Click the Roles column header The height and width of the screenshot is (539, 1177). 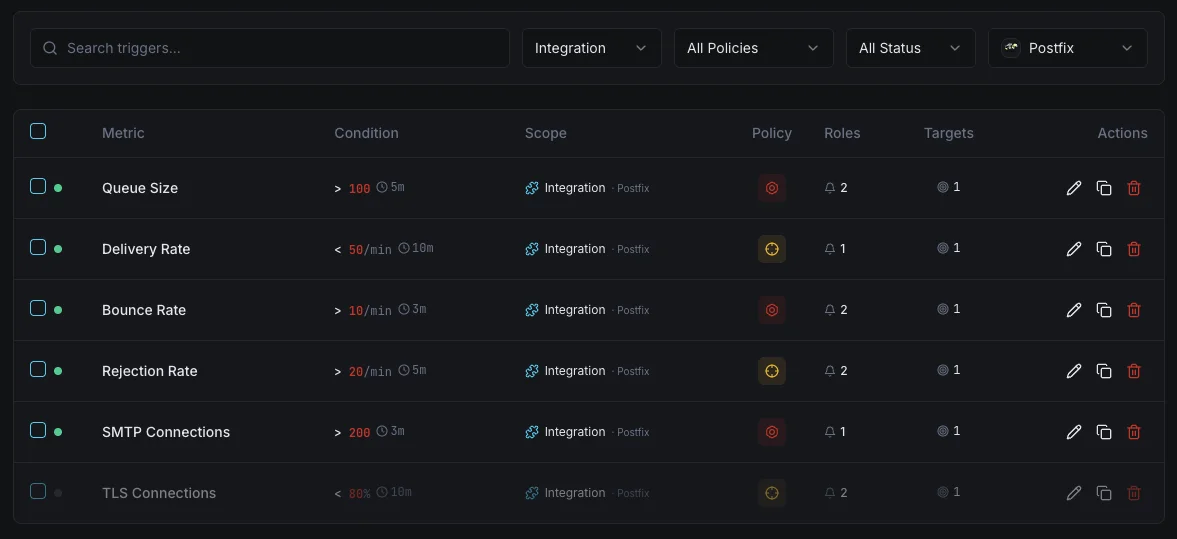point(842,133)
